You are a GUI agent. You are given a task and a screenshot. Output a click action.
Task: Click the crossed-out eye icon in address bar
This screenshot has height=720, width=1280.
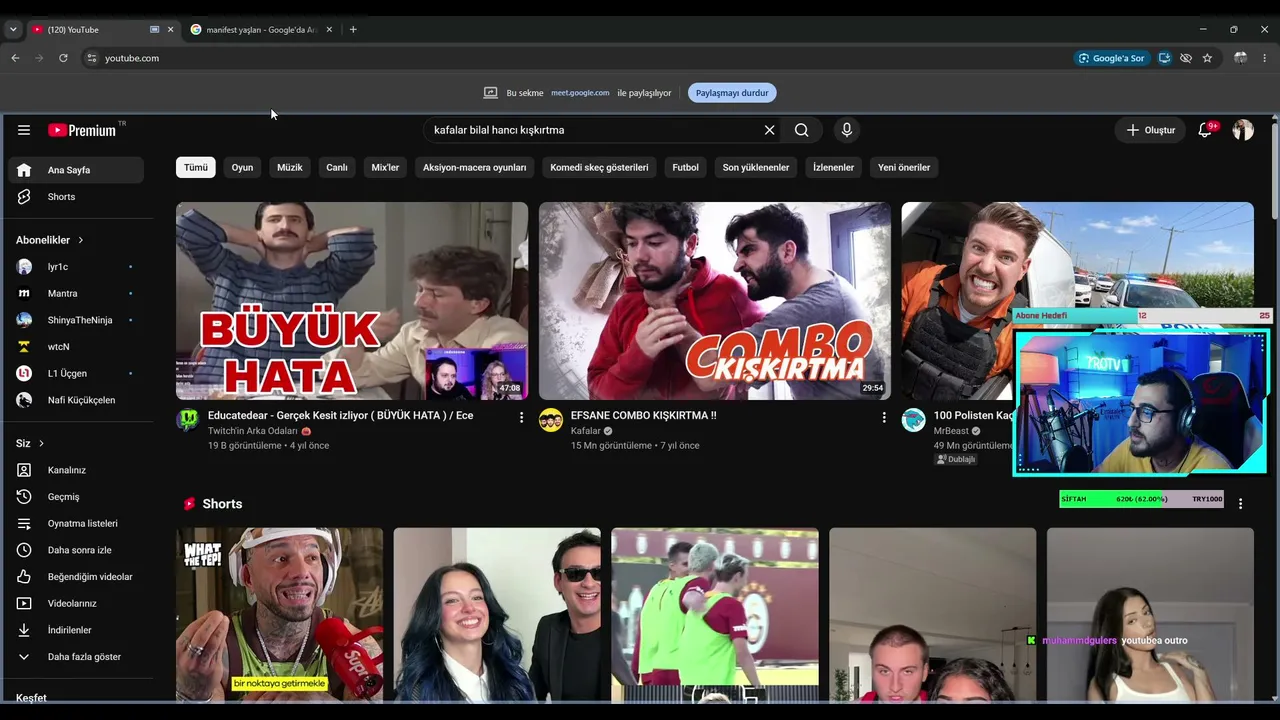tap(1186, 58)
